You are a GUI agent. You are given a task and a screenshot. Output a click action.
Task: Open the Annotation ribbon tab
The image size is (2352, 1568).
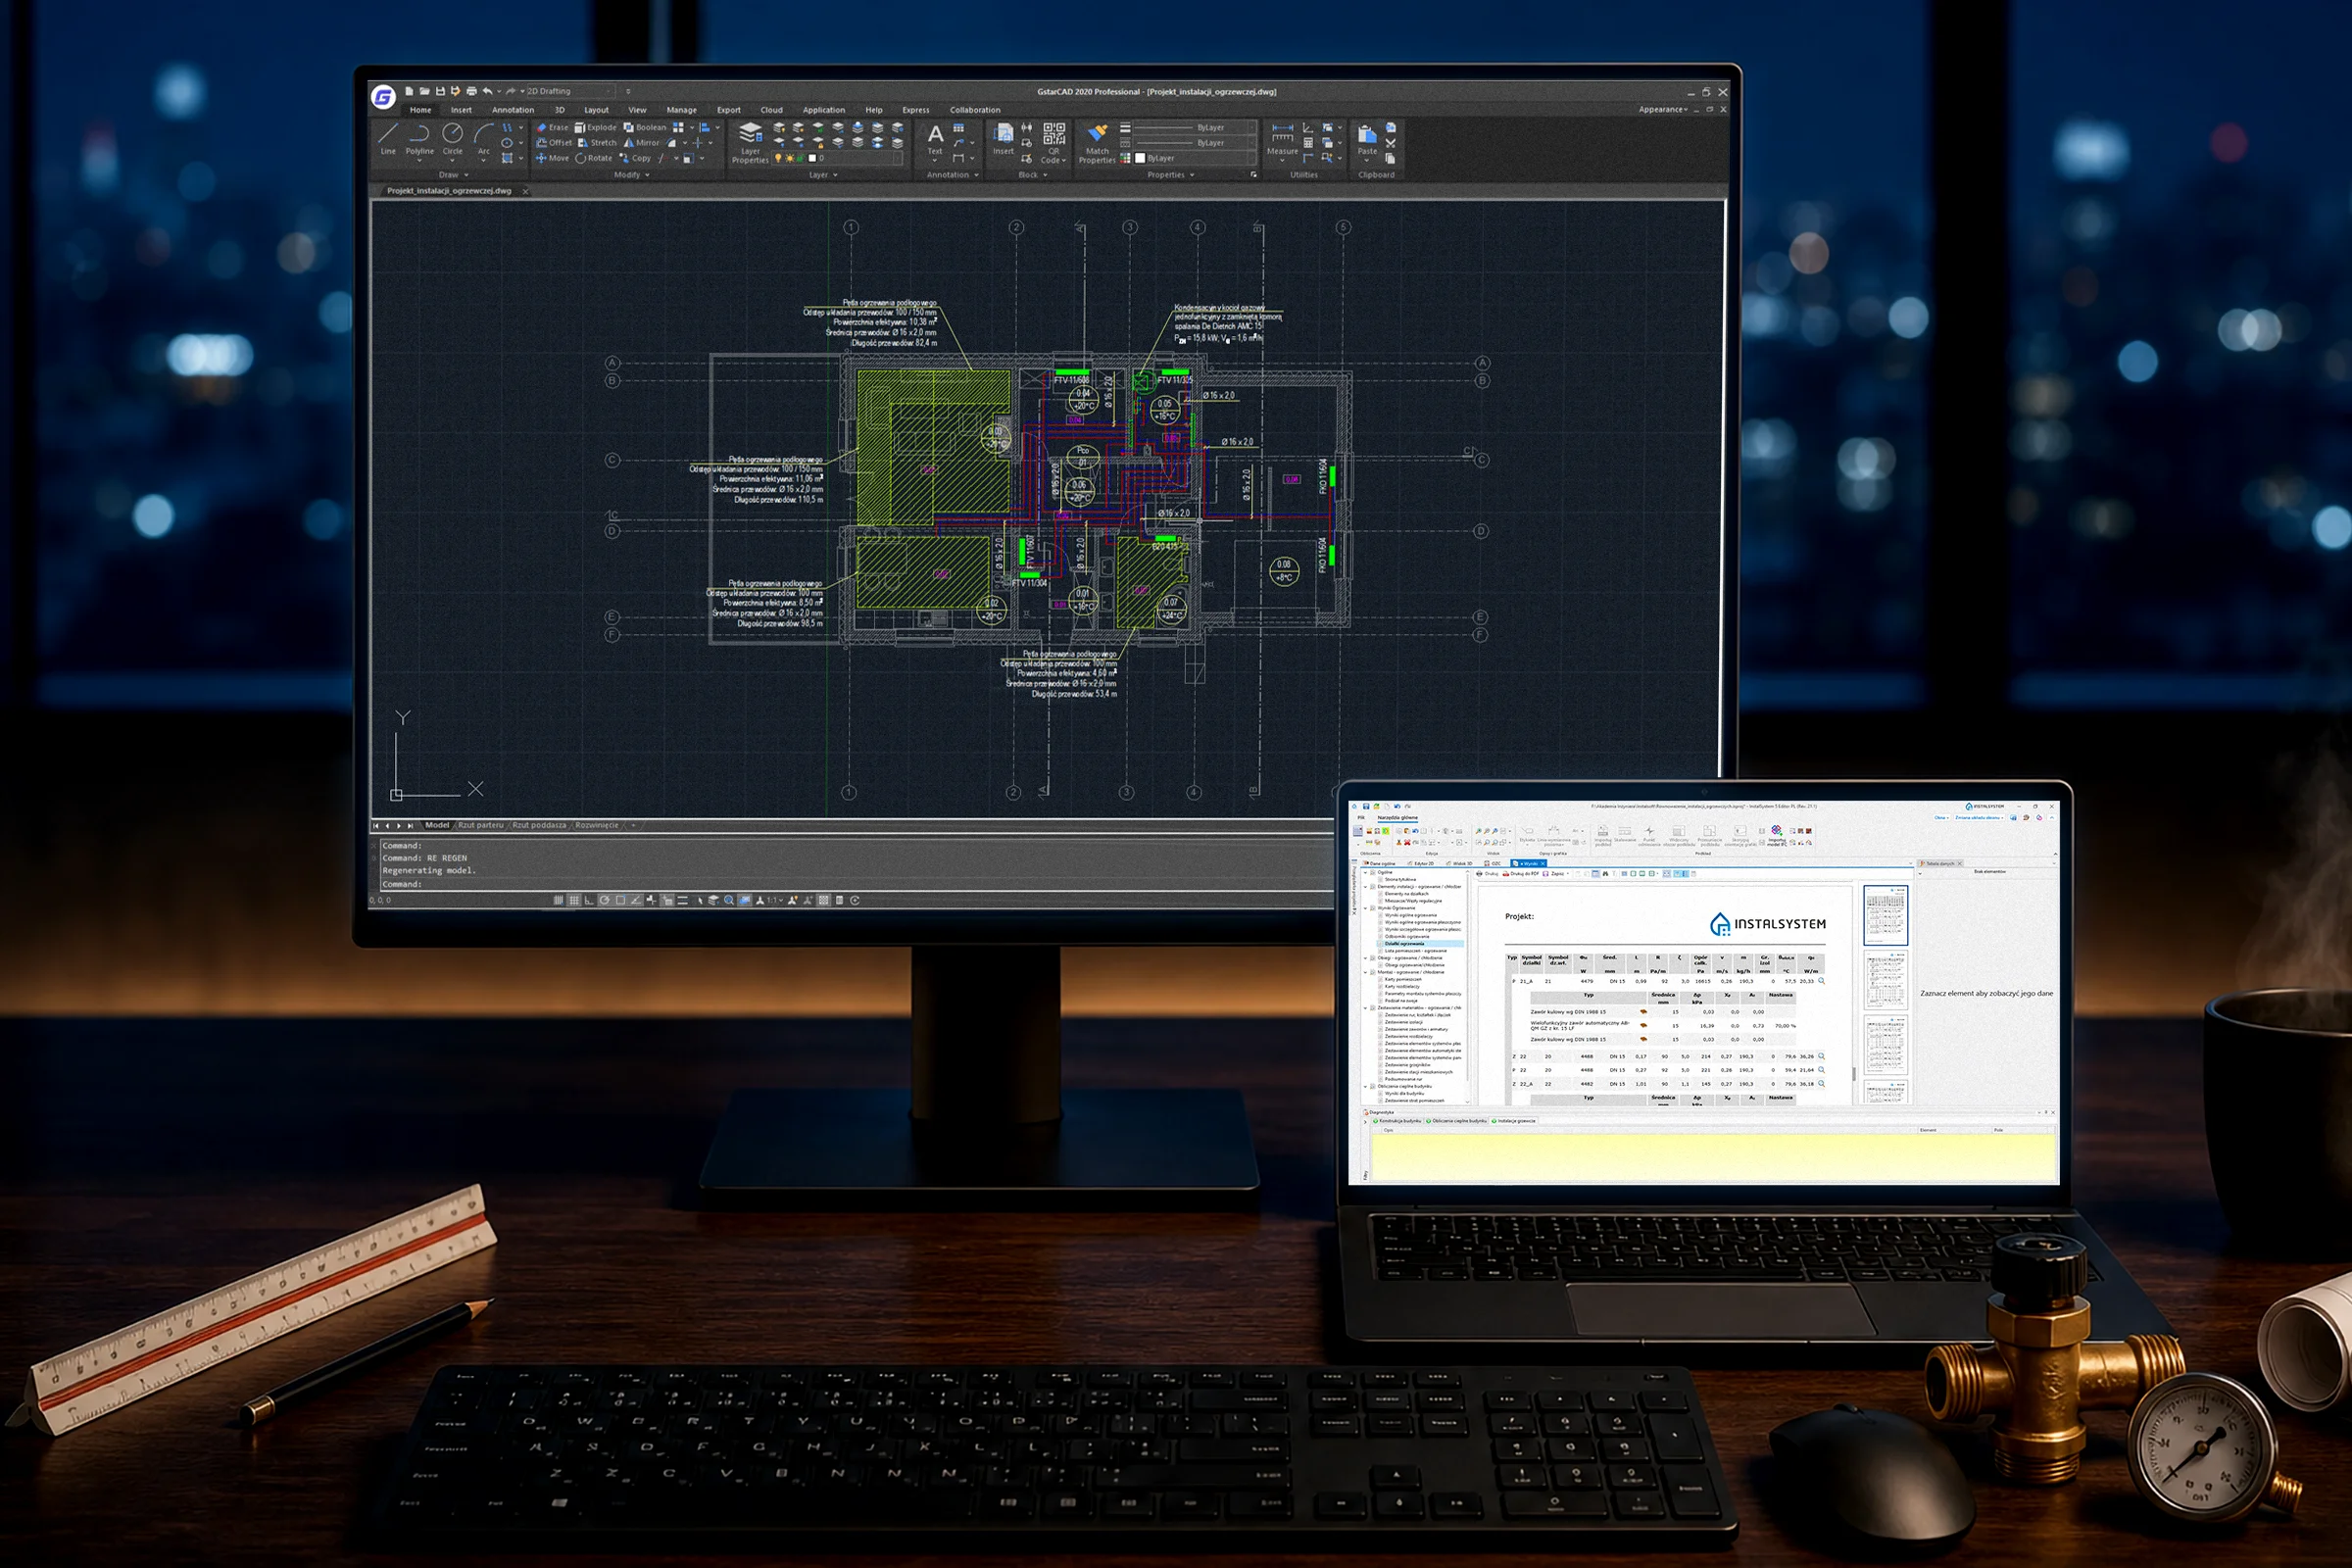(513, 110)
